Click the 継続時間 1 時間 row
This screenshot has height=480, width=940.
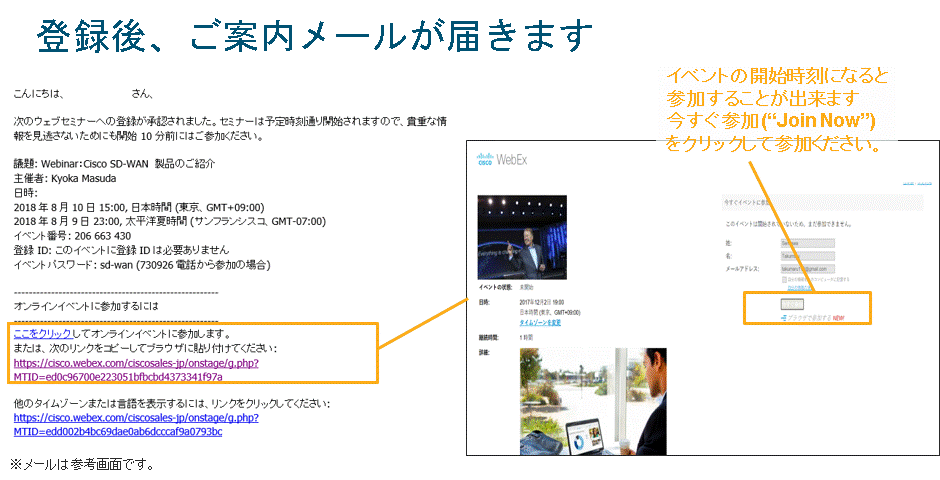pos(505,337)
